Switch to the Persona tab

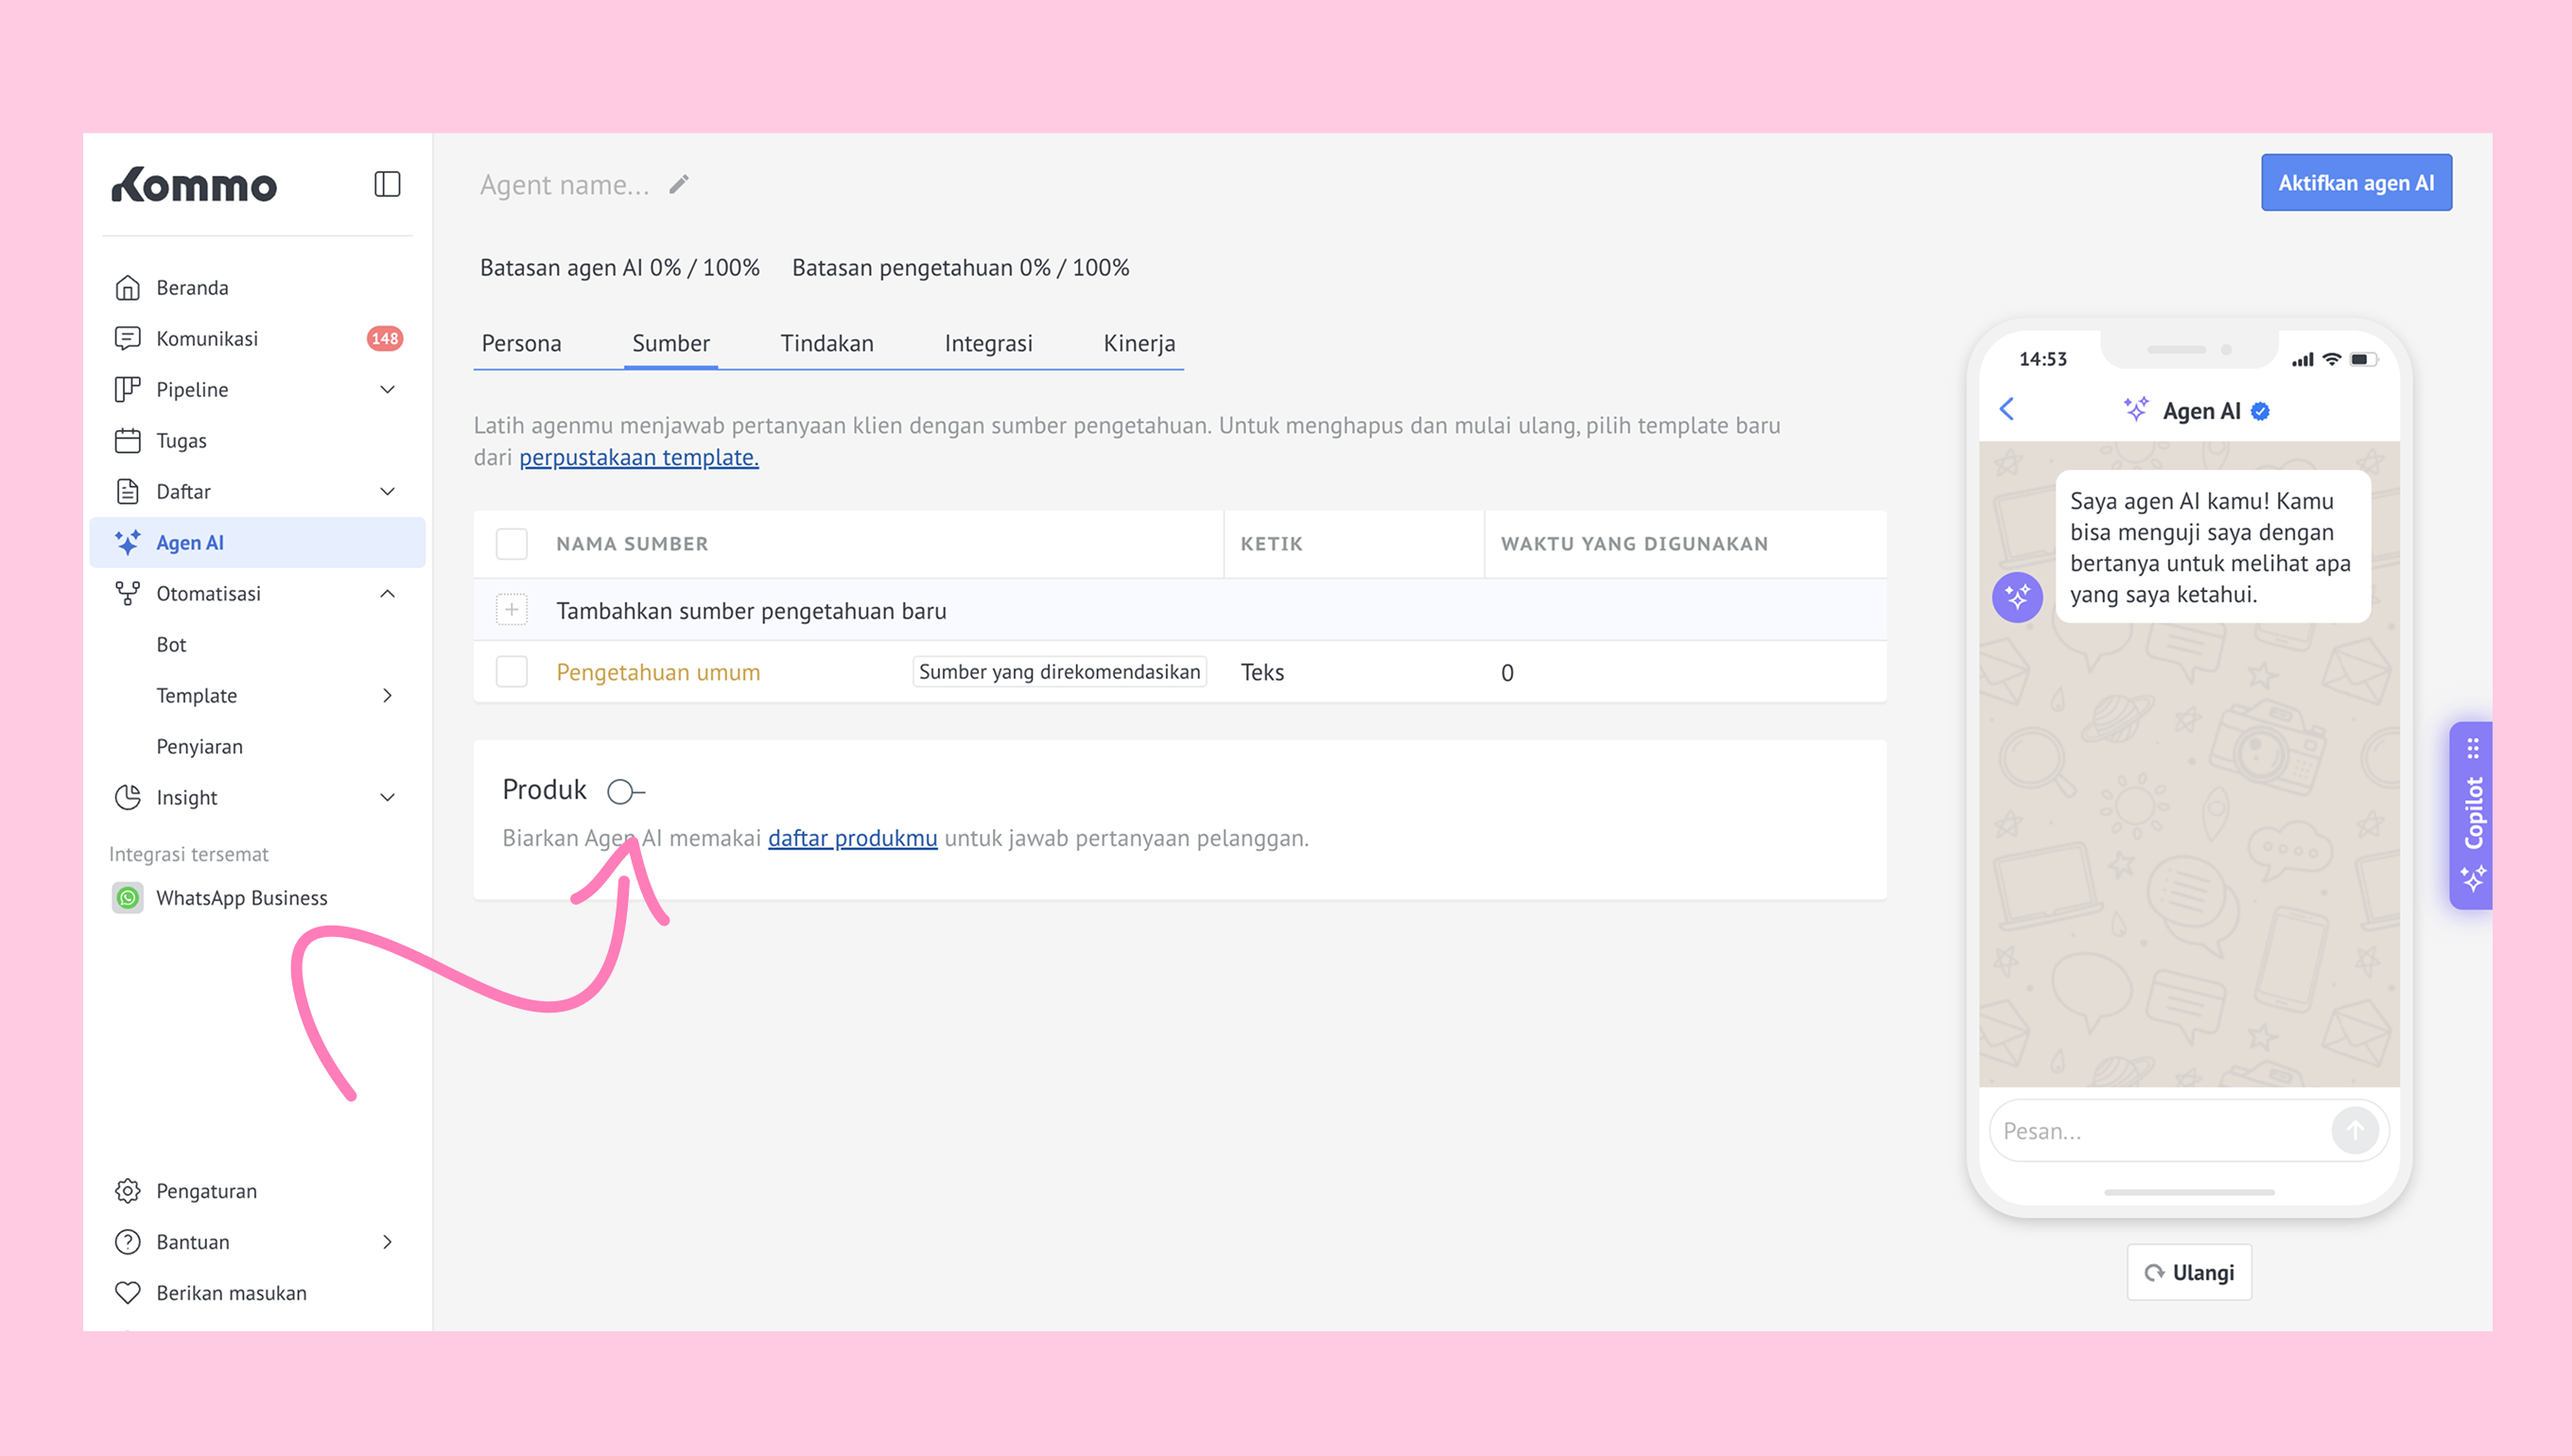pos(521,343)
